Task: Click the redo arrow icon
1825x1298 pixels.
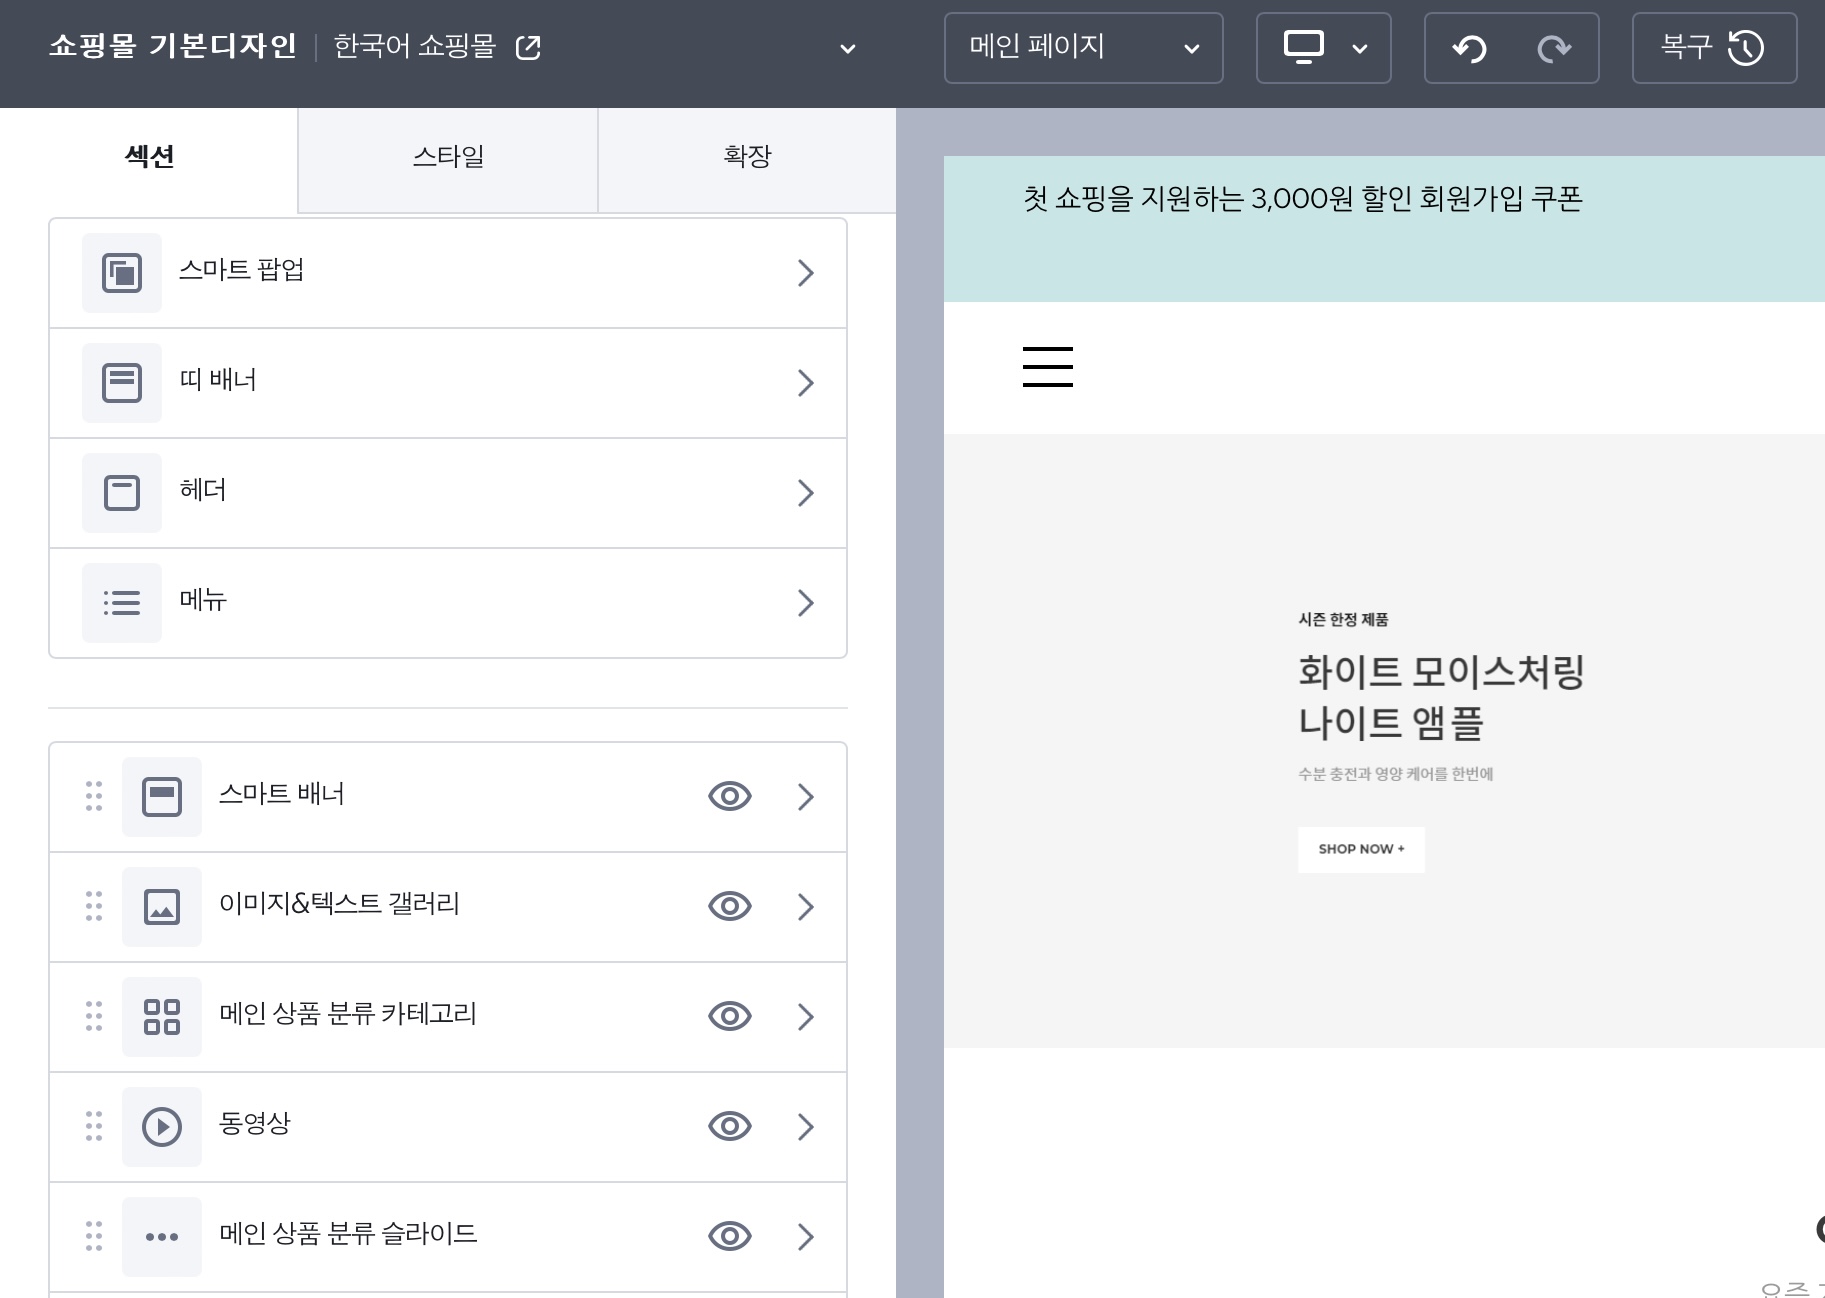Action: [1554, 48]
